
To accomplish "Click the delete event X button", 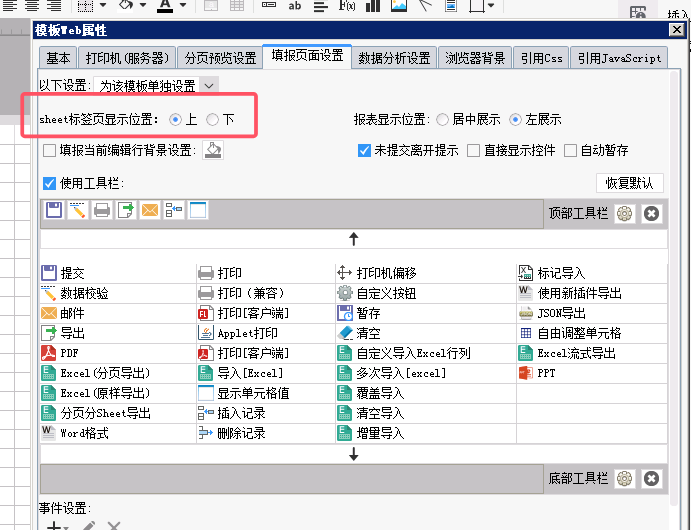I will click(114, 526).
